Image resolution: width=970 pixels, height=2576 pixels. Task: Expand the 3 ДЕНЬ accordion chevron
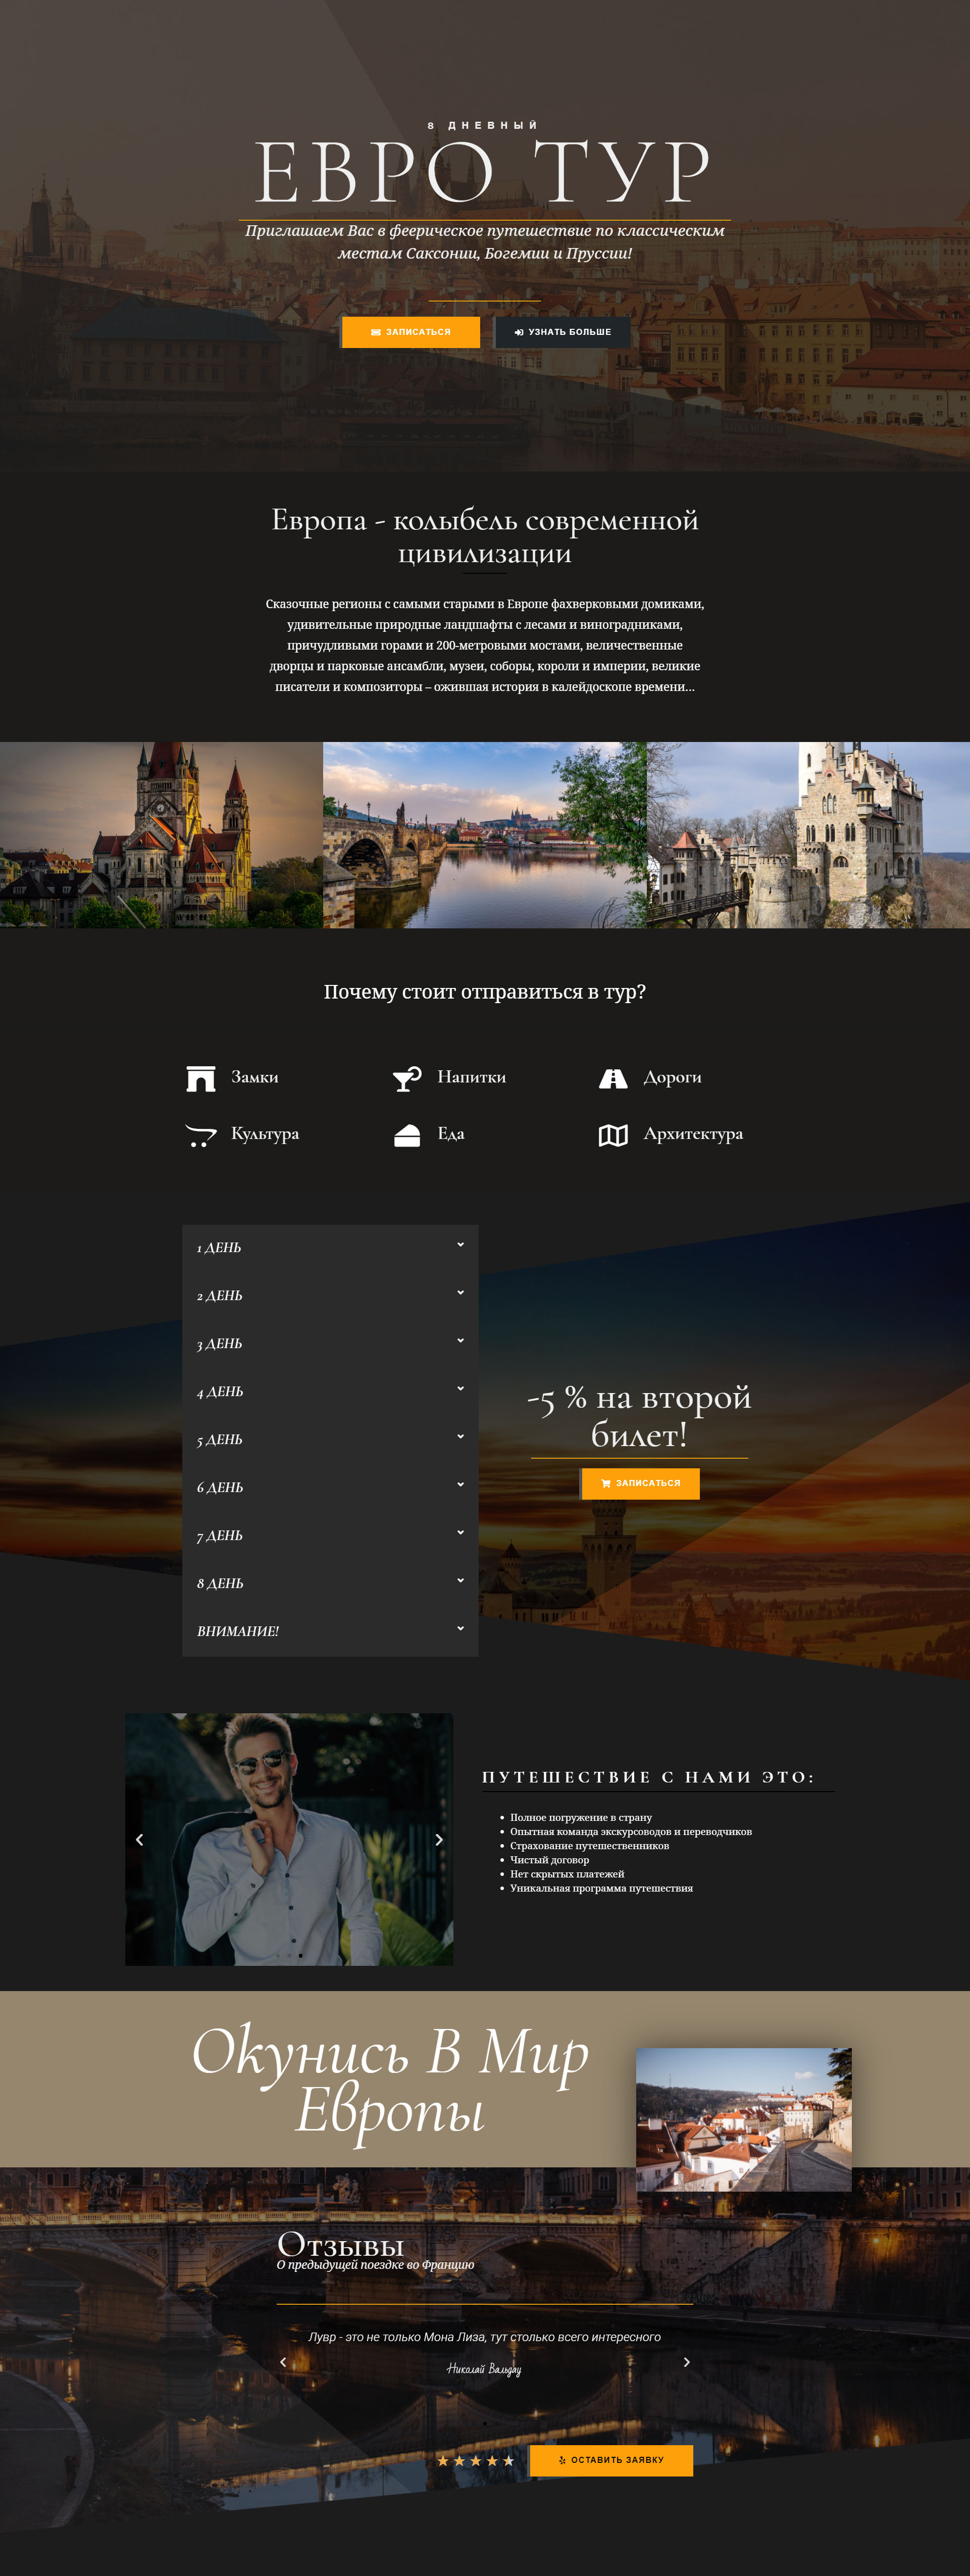460,1341
